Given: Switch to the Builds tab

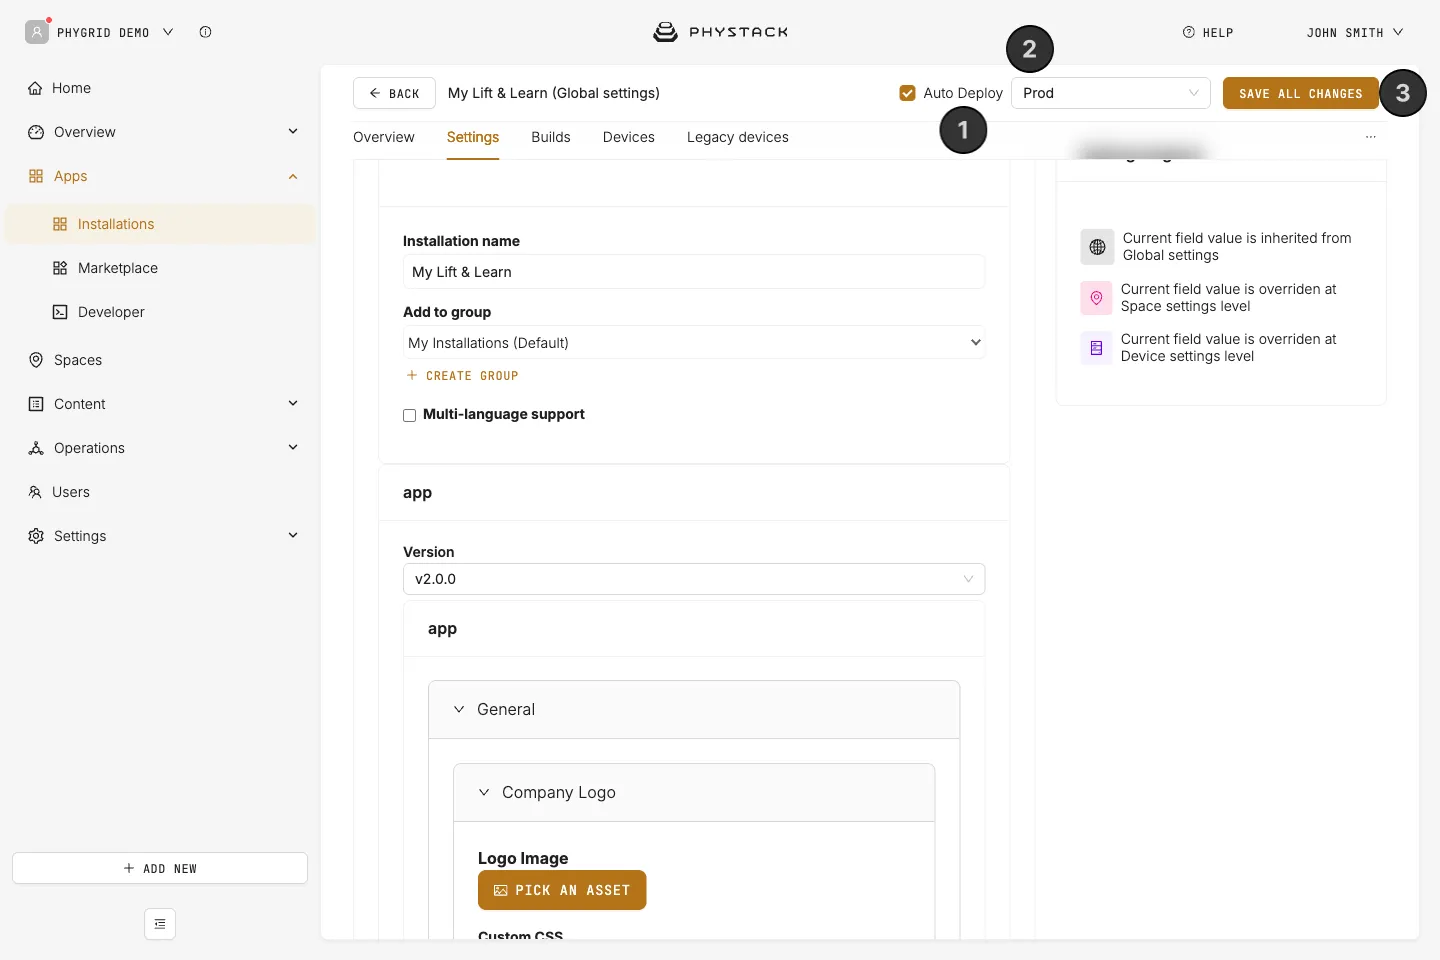Looking at the screenshot, I should click(x=551, y=137).
